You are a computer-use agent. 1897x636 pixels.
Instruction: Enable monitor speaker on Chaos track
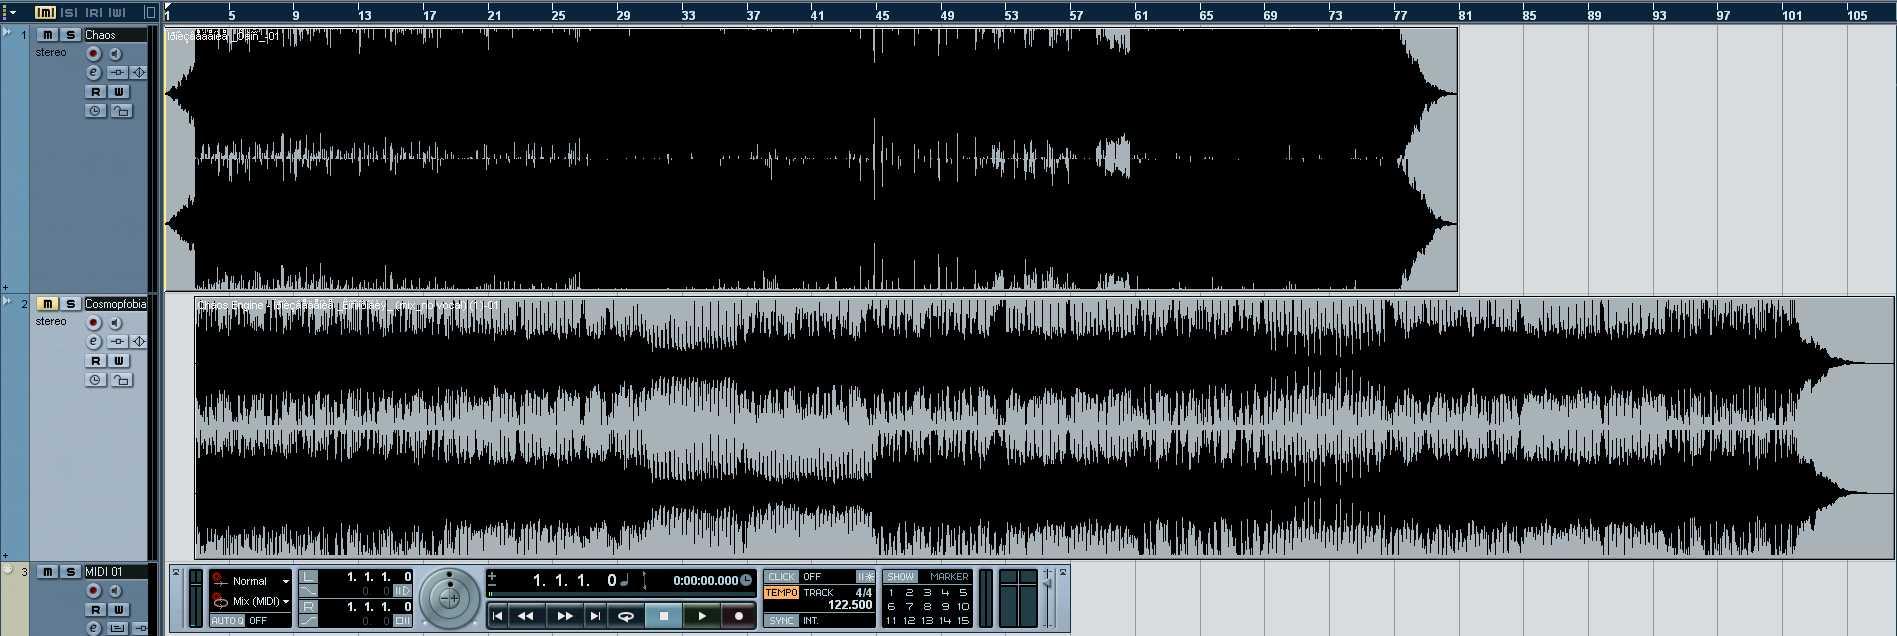click(x=116, y=54)
